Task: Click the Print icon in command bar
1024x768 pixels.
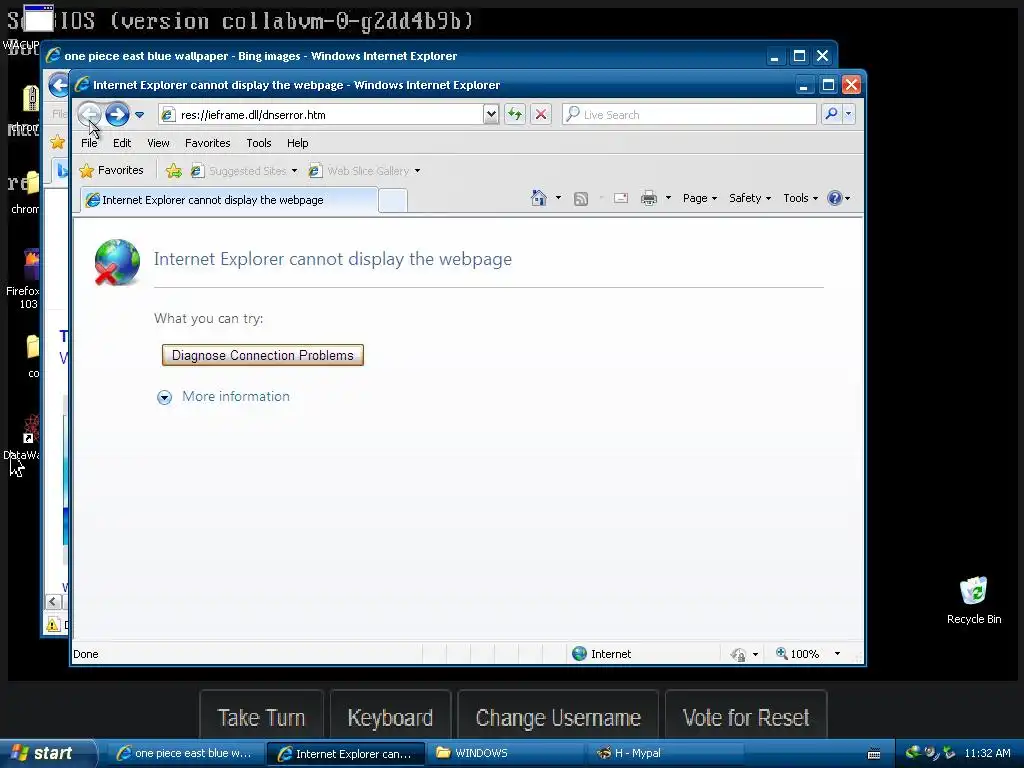Action: 648,198
